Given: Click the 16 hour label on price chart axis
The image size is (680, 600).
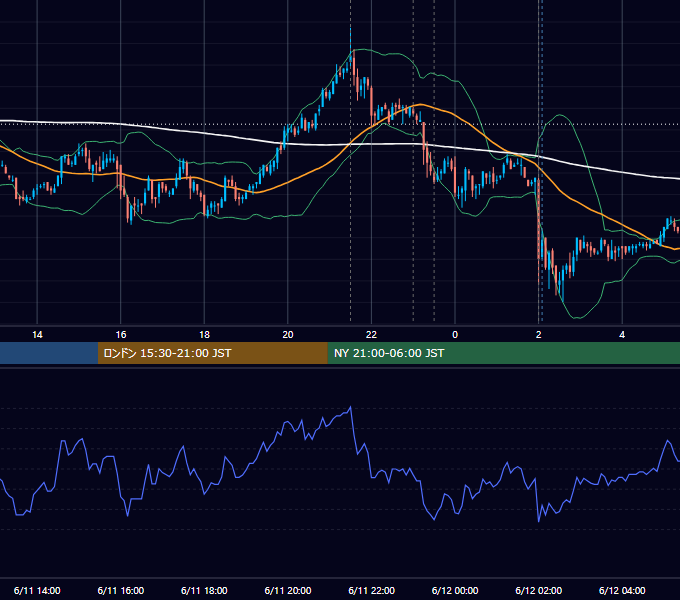Looking at the screenshot, I should click(121, 335).
